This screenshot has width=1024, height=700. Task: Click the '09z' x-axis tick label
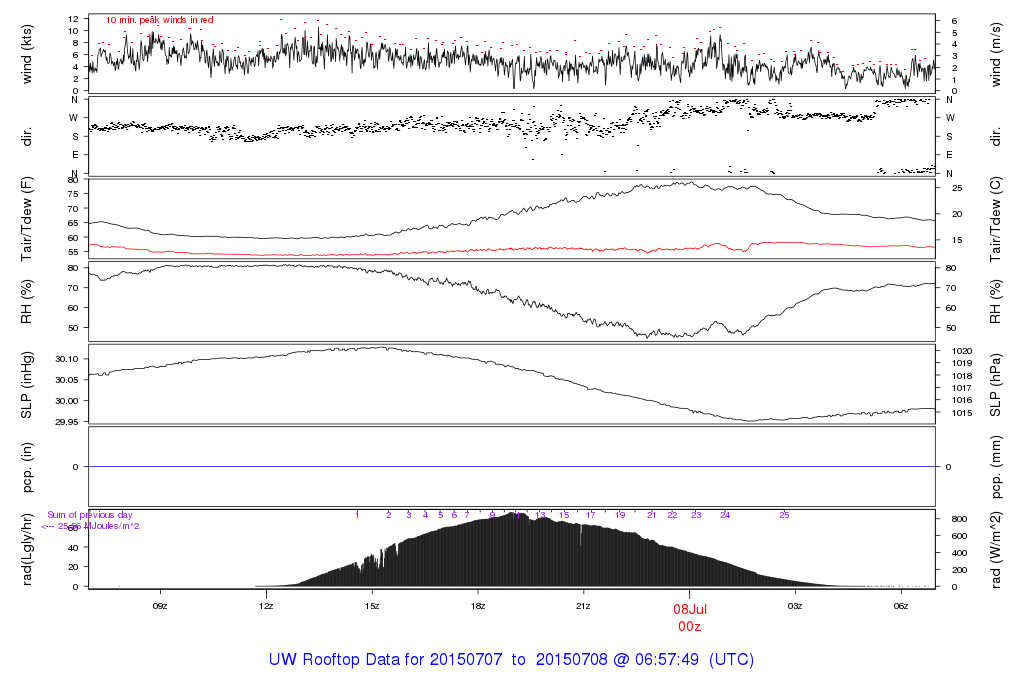(x=159, y=606)
